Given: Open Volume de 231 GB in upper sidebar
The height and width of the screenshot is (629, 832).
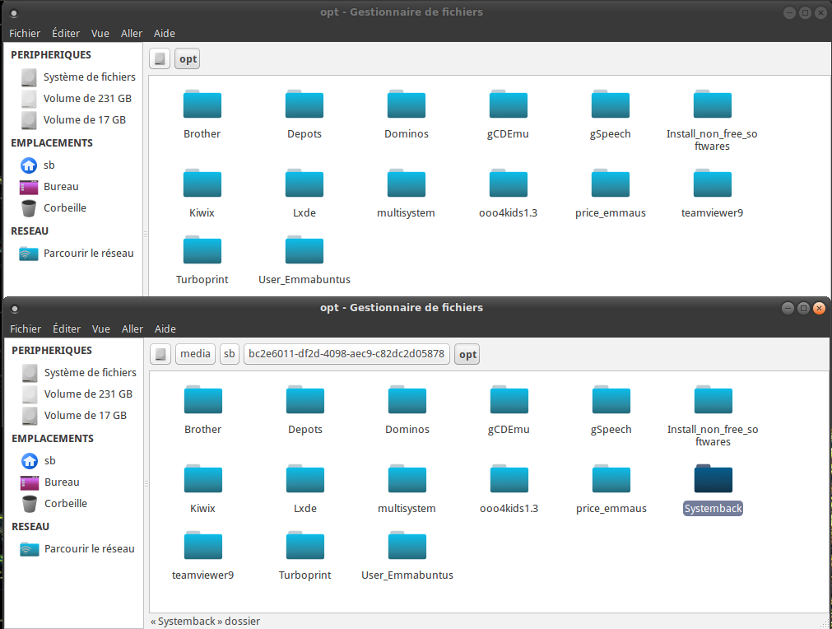Looking at the screenshot, I should click(x=77, y=98).
